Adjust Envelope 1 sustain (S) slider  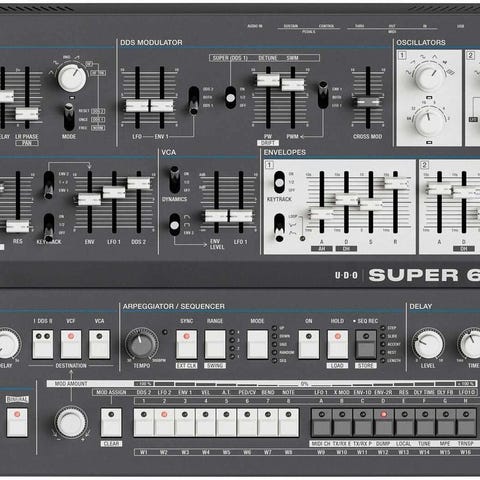(x=371, y=204)
